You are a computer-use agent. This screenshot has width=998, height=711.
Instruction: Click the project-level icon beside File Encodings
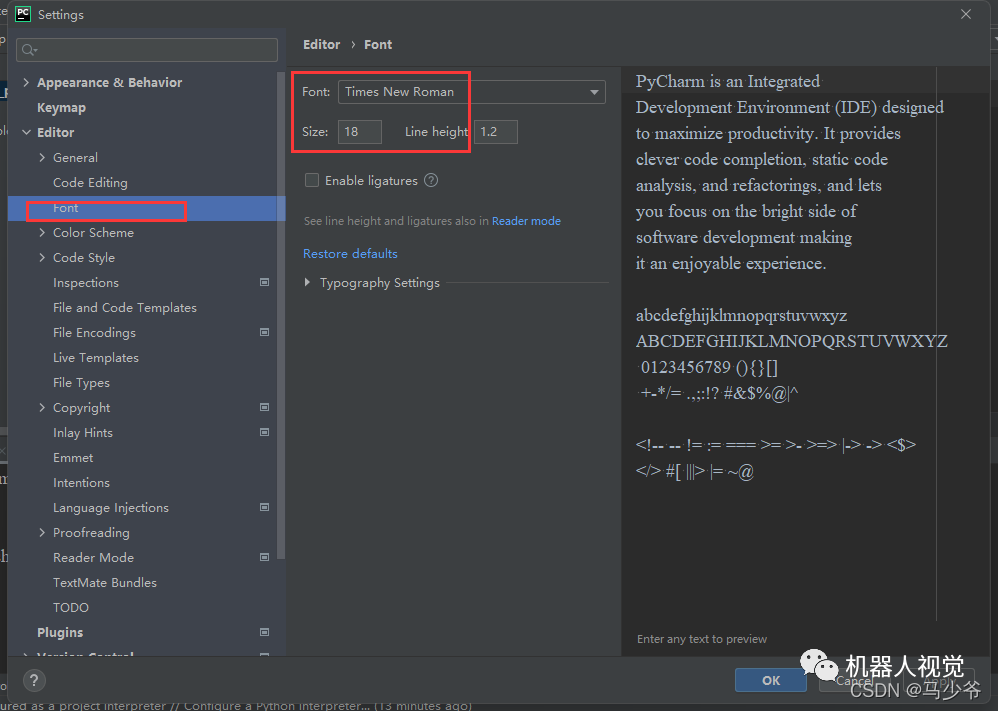[265, 332]
